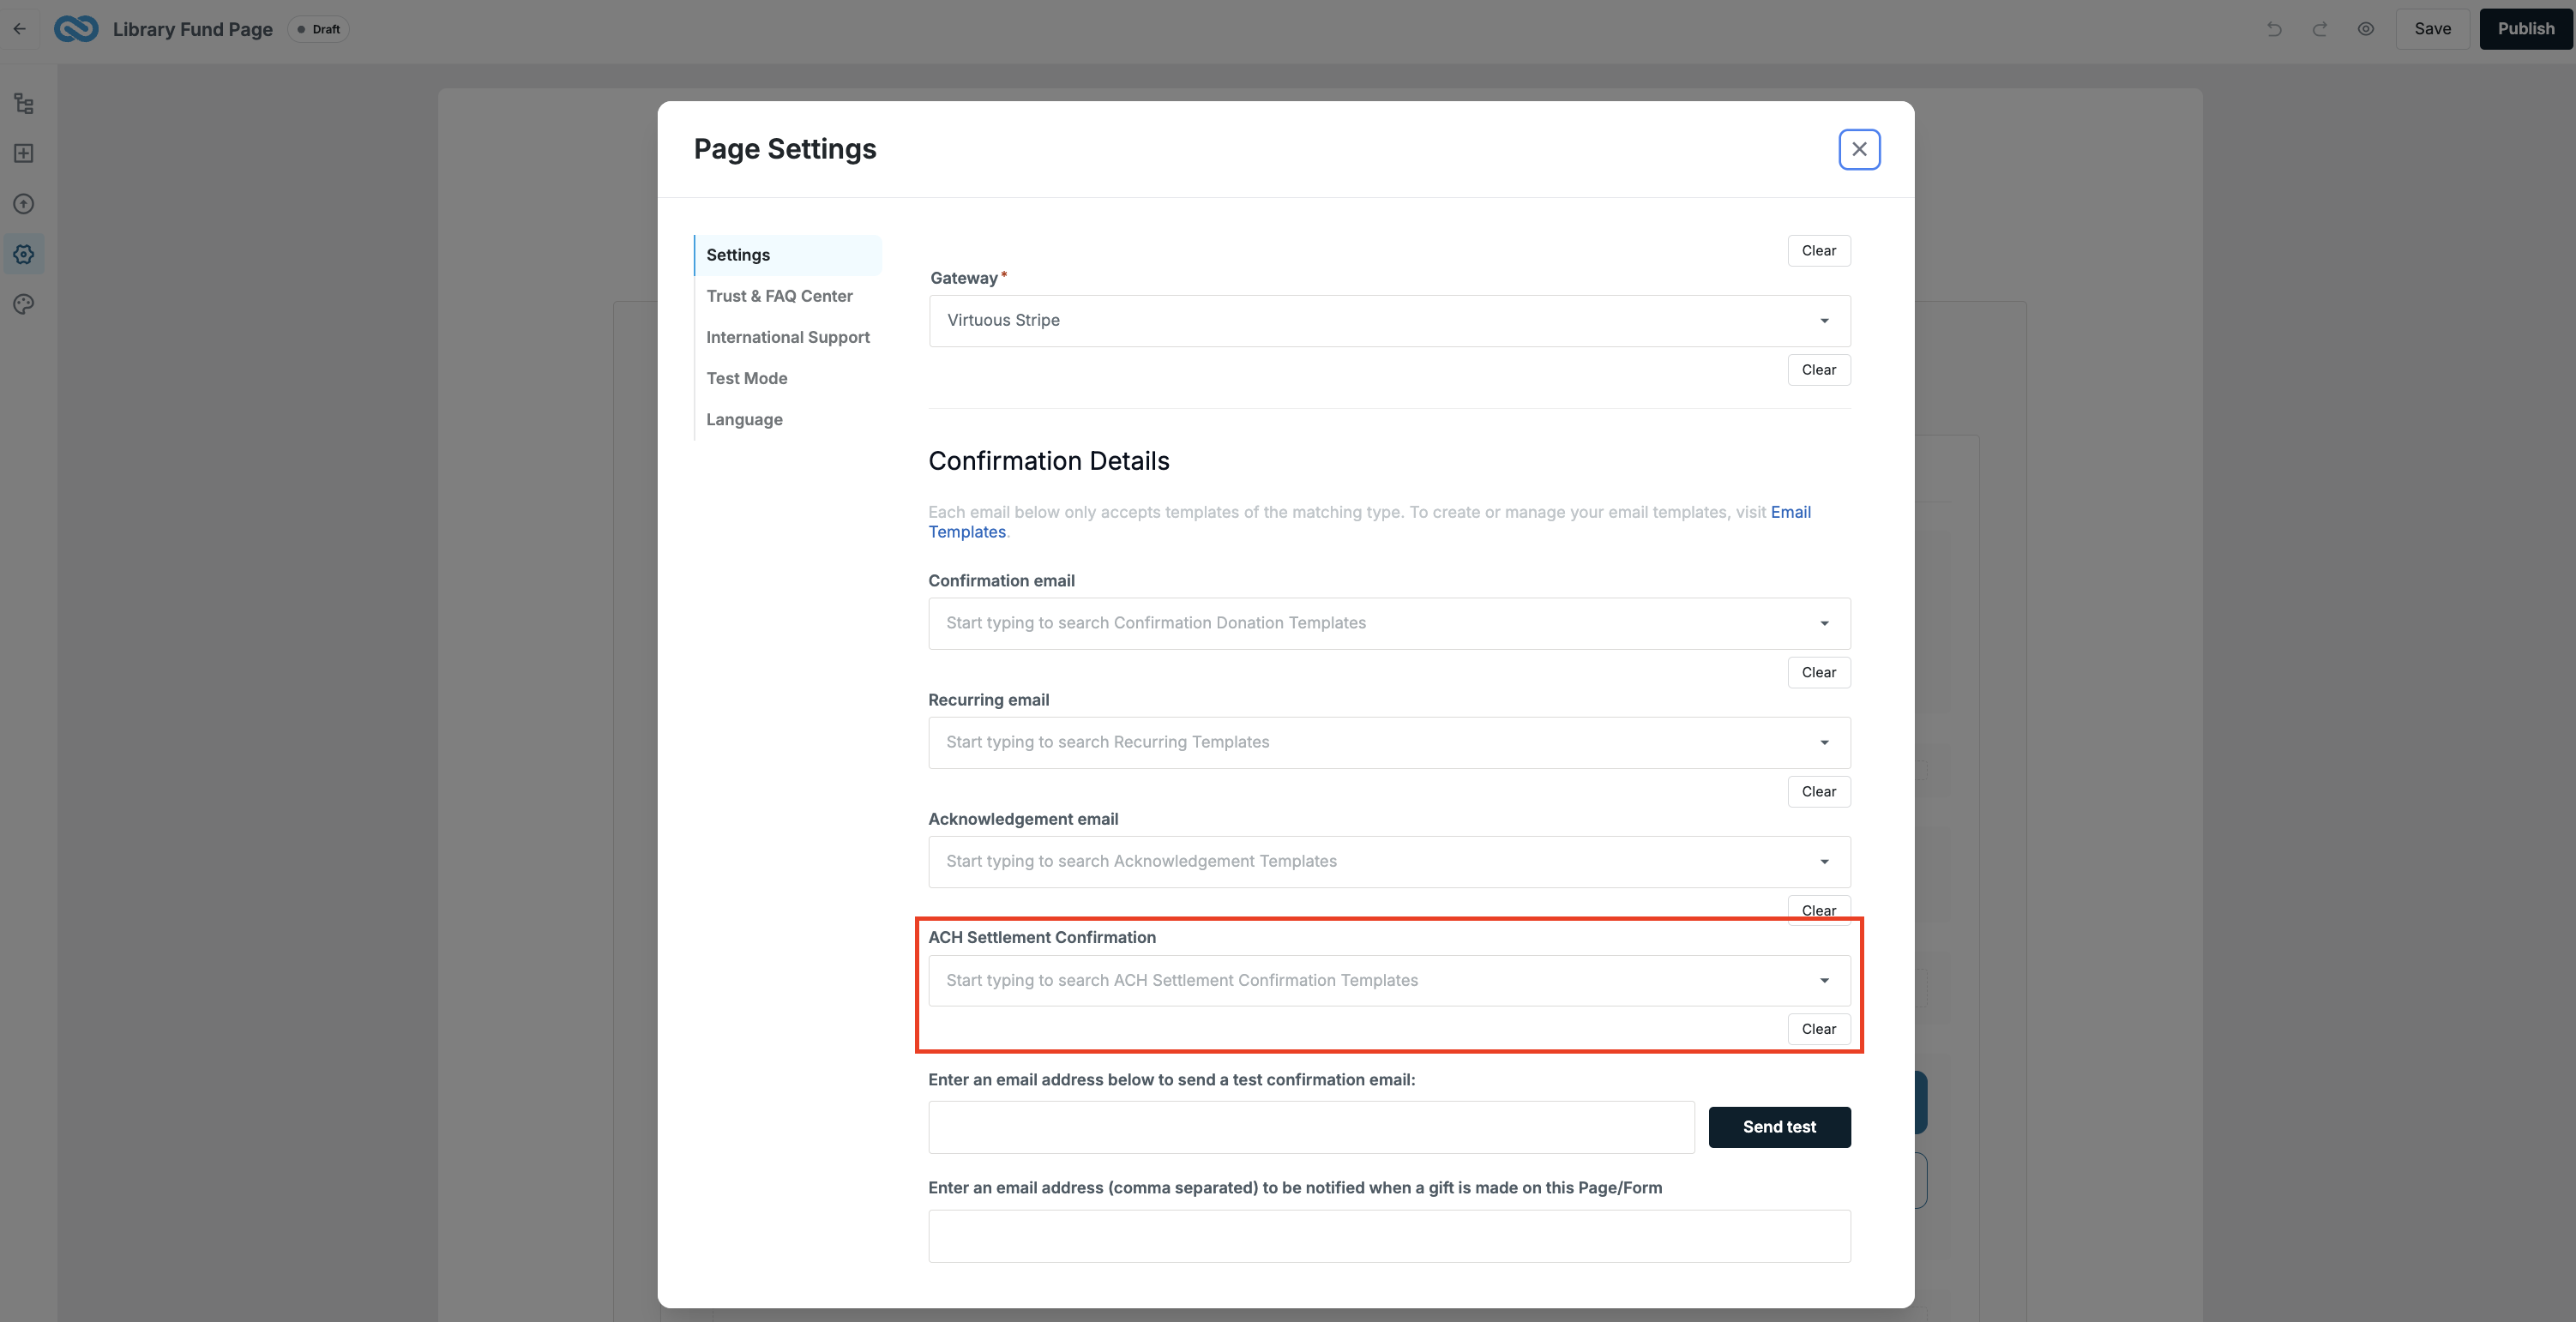Click the test confirmation email address field
Image resolution: width=2576 pixels, height=1322 pixels.
click(1311, 1127)
